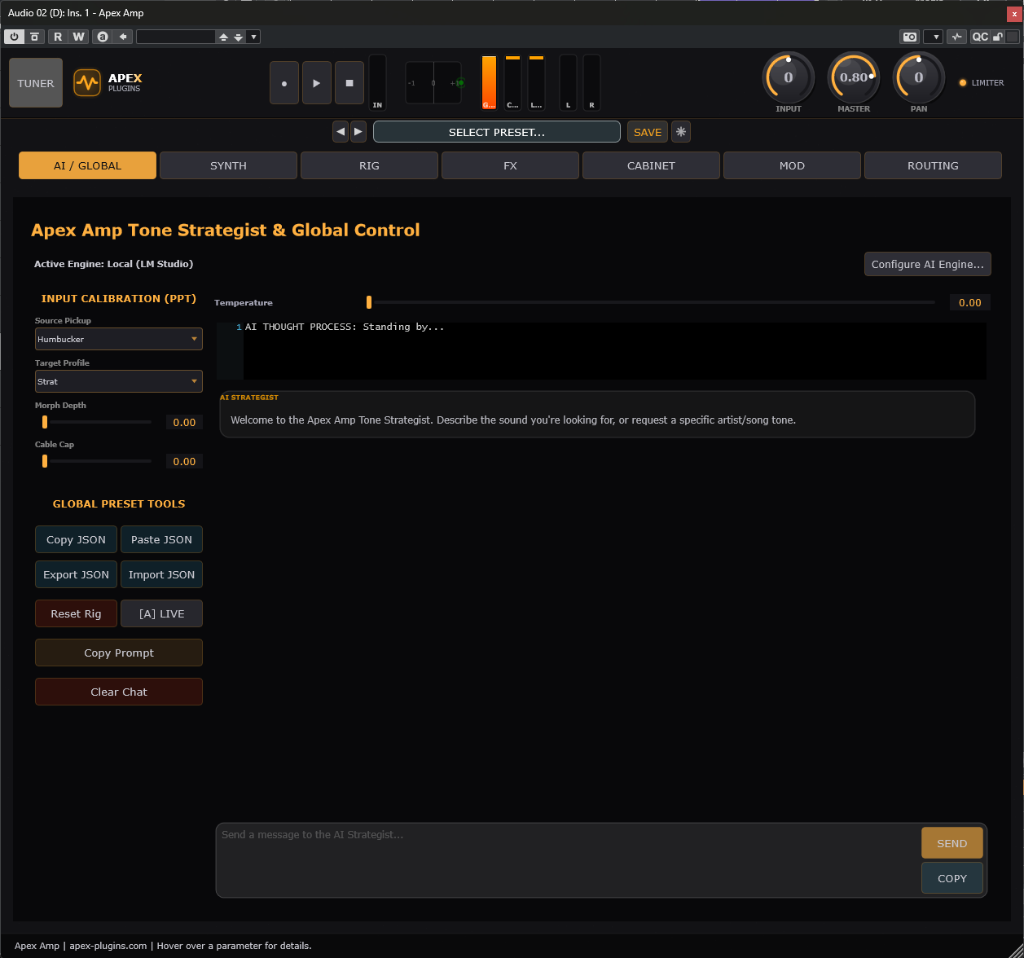Click the Temperature slider handle

point(369,302)
